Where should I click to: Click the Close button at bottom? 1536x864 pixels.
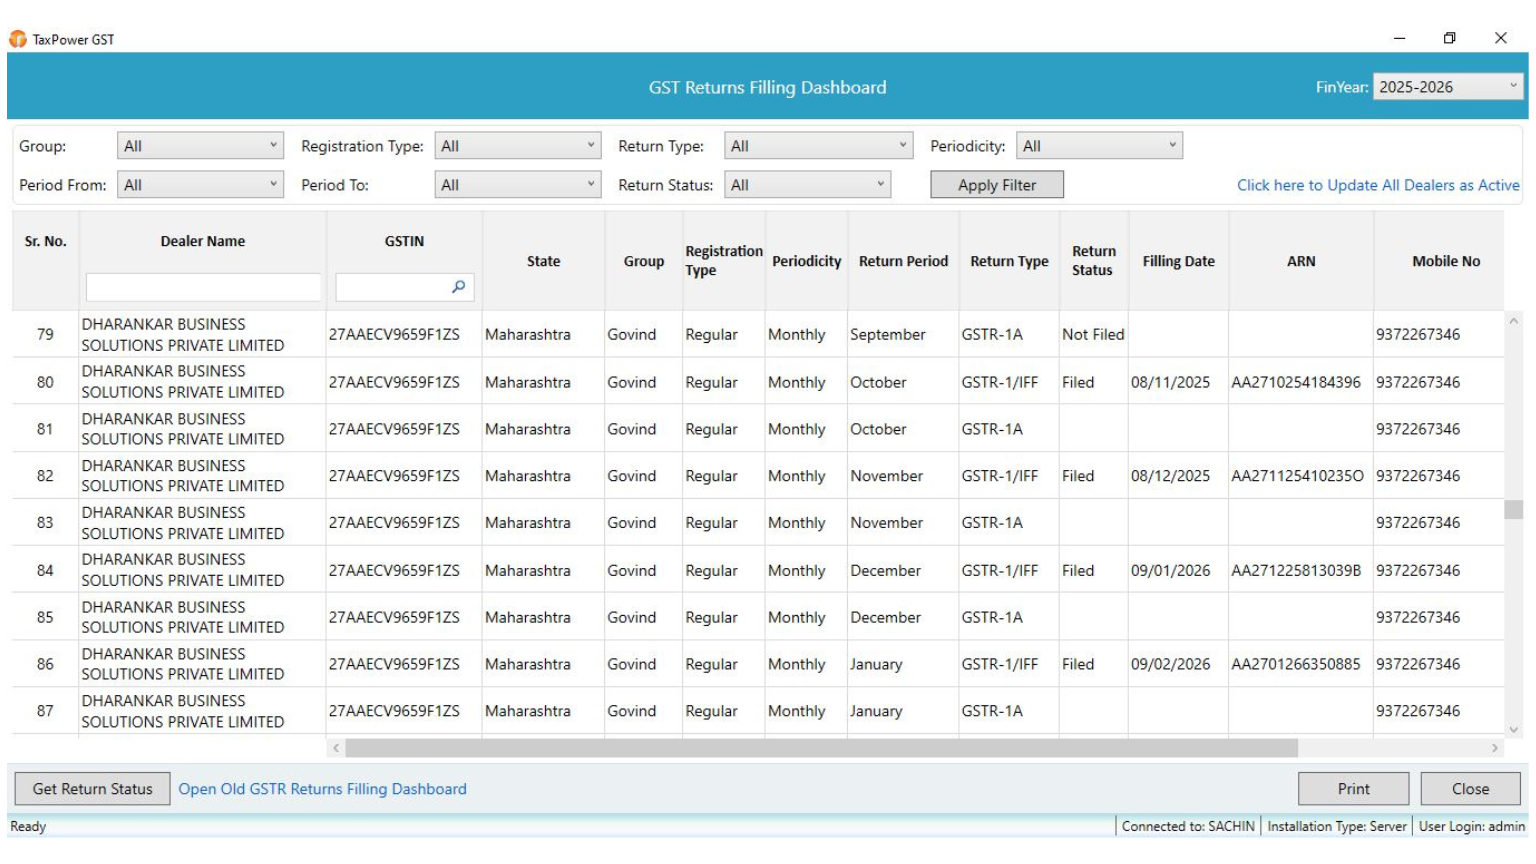pos(1470,789)
